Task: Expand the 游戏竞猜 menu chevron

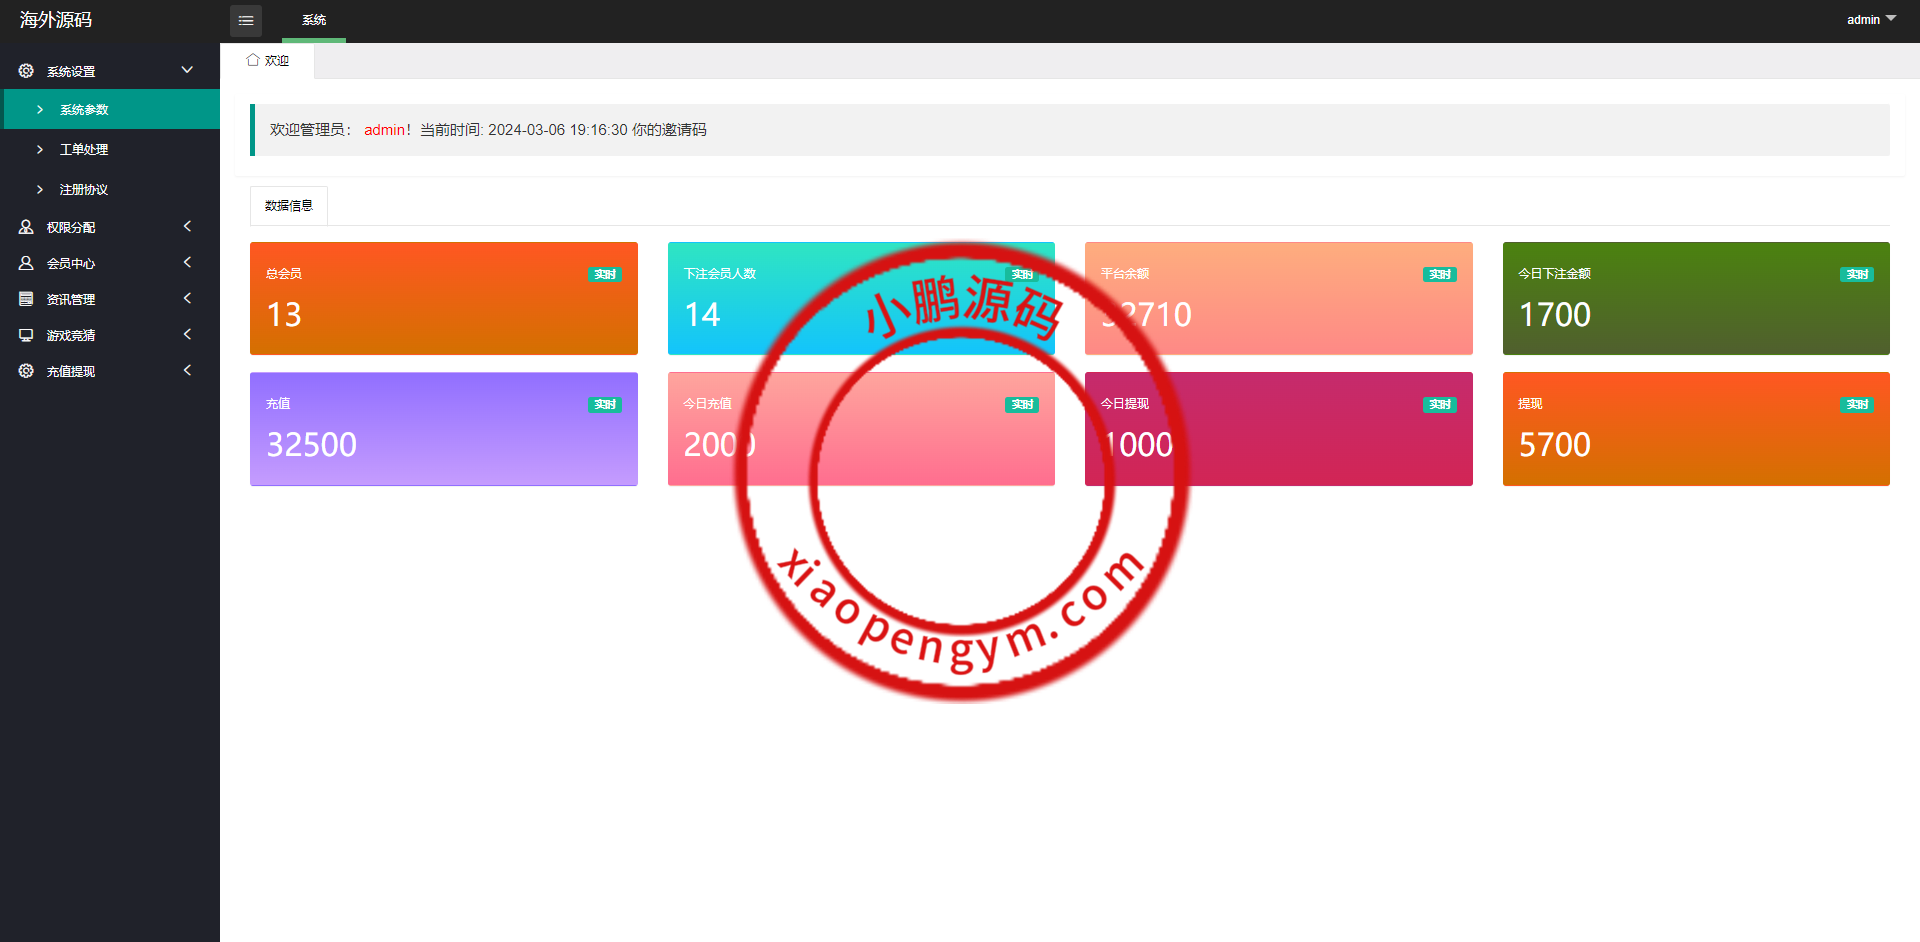Action: click(187, 334)
